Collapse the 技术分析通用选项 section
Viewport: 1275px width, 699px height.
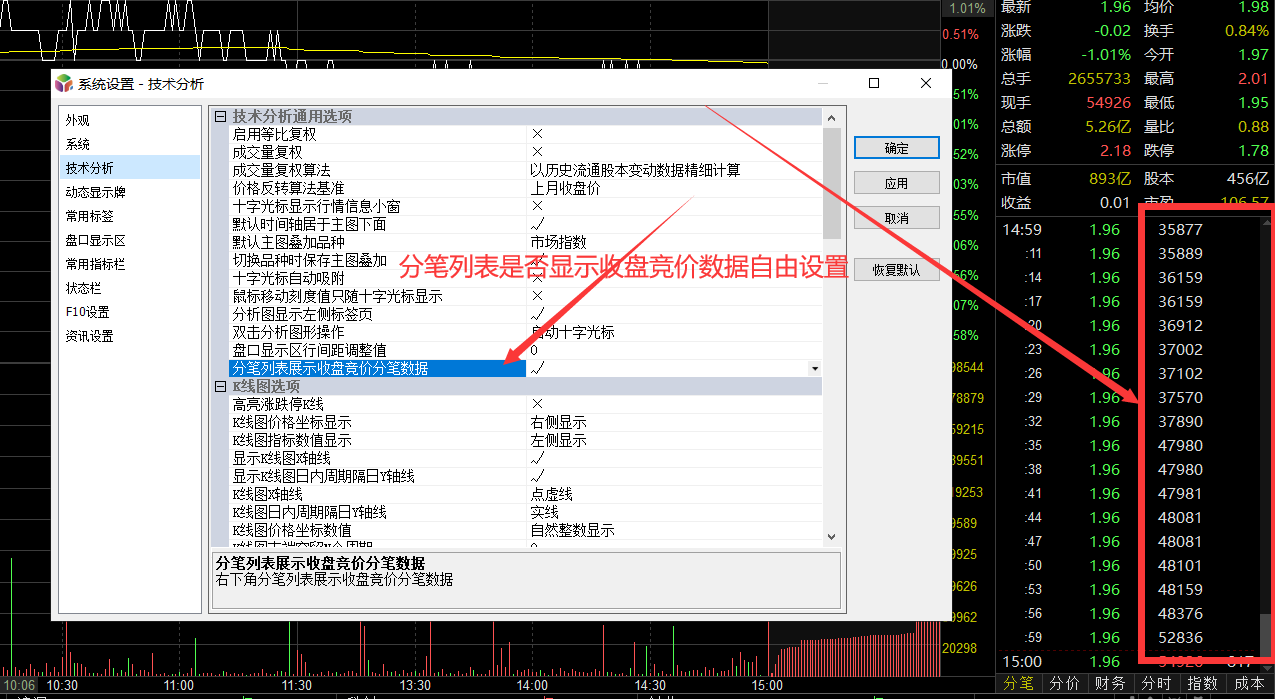(x=221, y=116)
